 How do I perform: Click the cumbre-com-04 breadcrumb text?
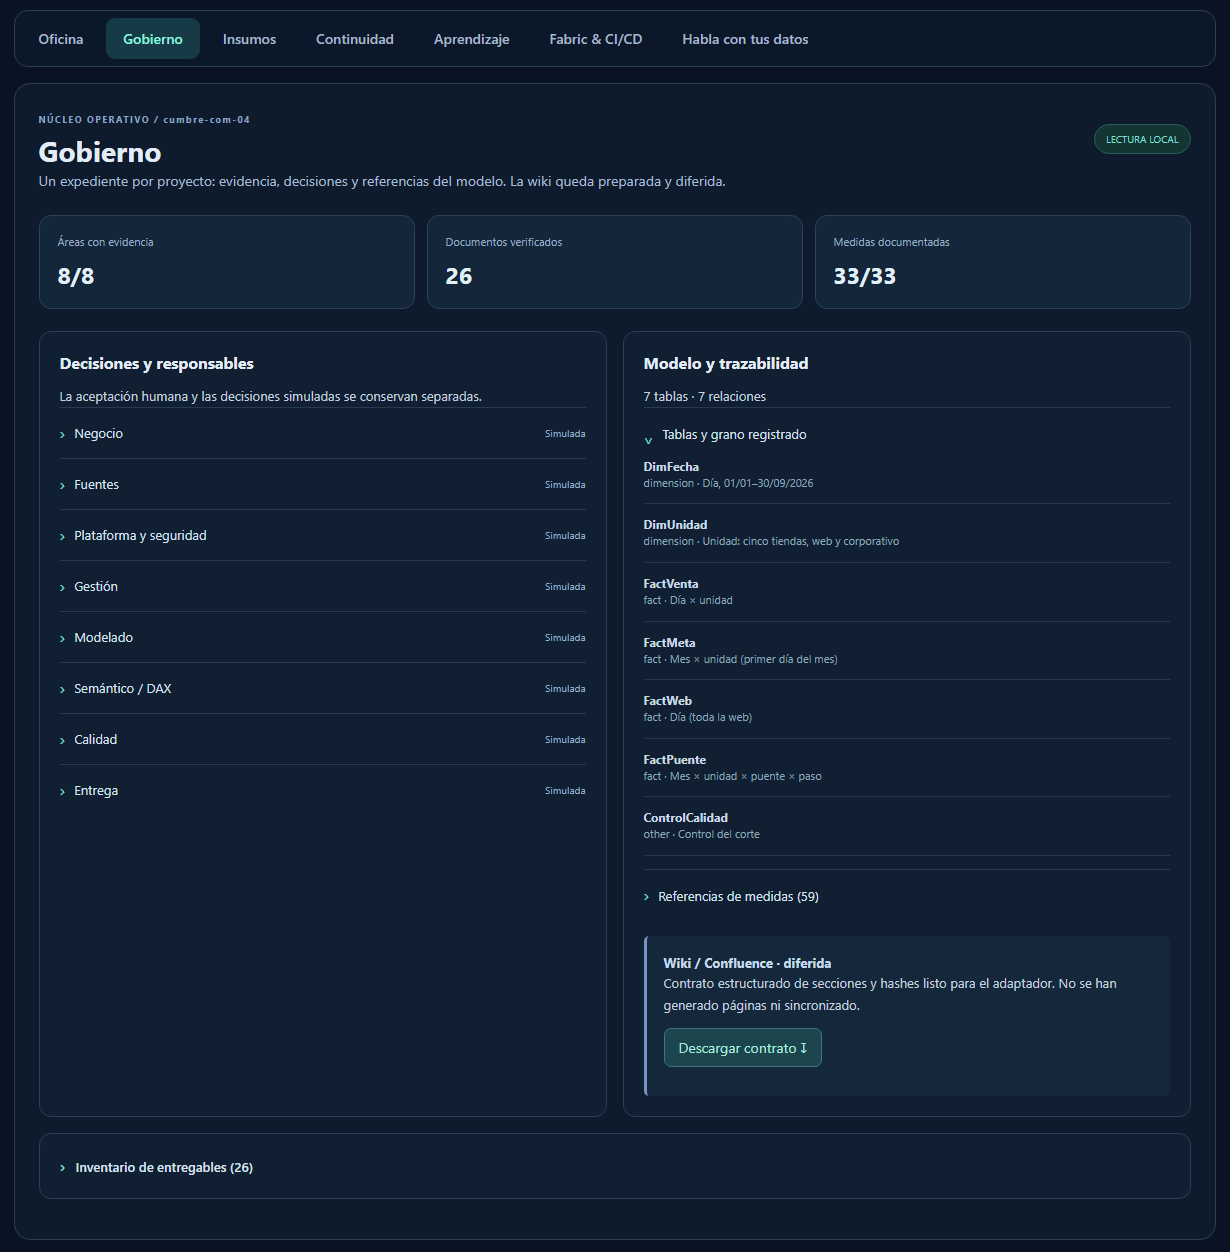click(x=207, y=120)
